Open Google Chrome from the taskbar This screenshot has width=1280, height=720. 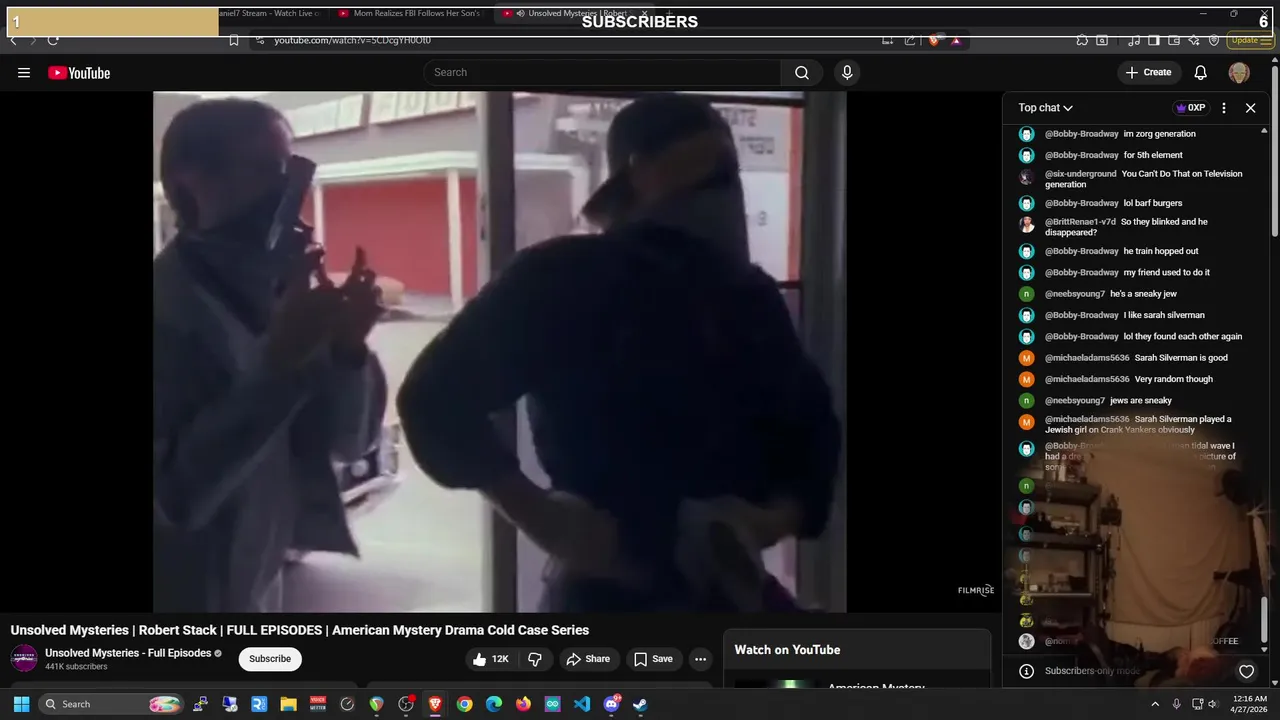coord(464,704)
